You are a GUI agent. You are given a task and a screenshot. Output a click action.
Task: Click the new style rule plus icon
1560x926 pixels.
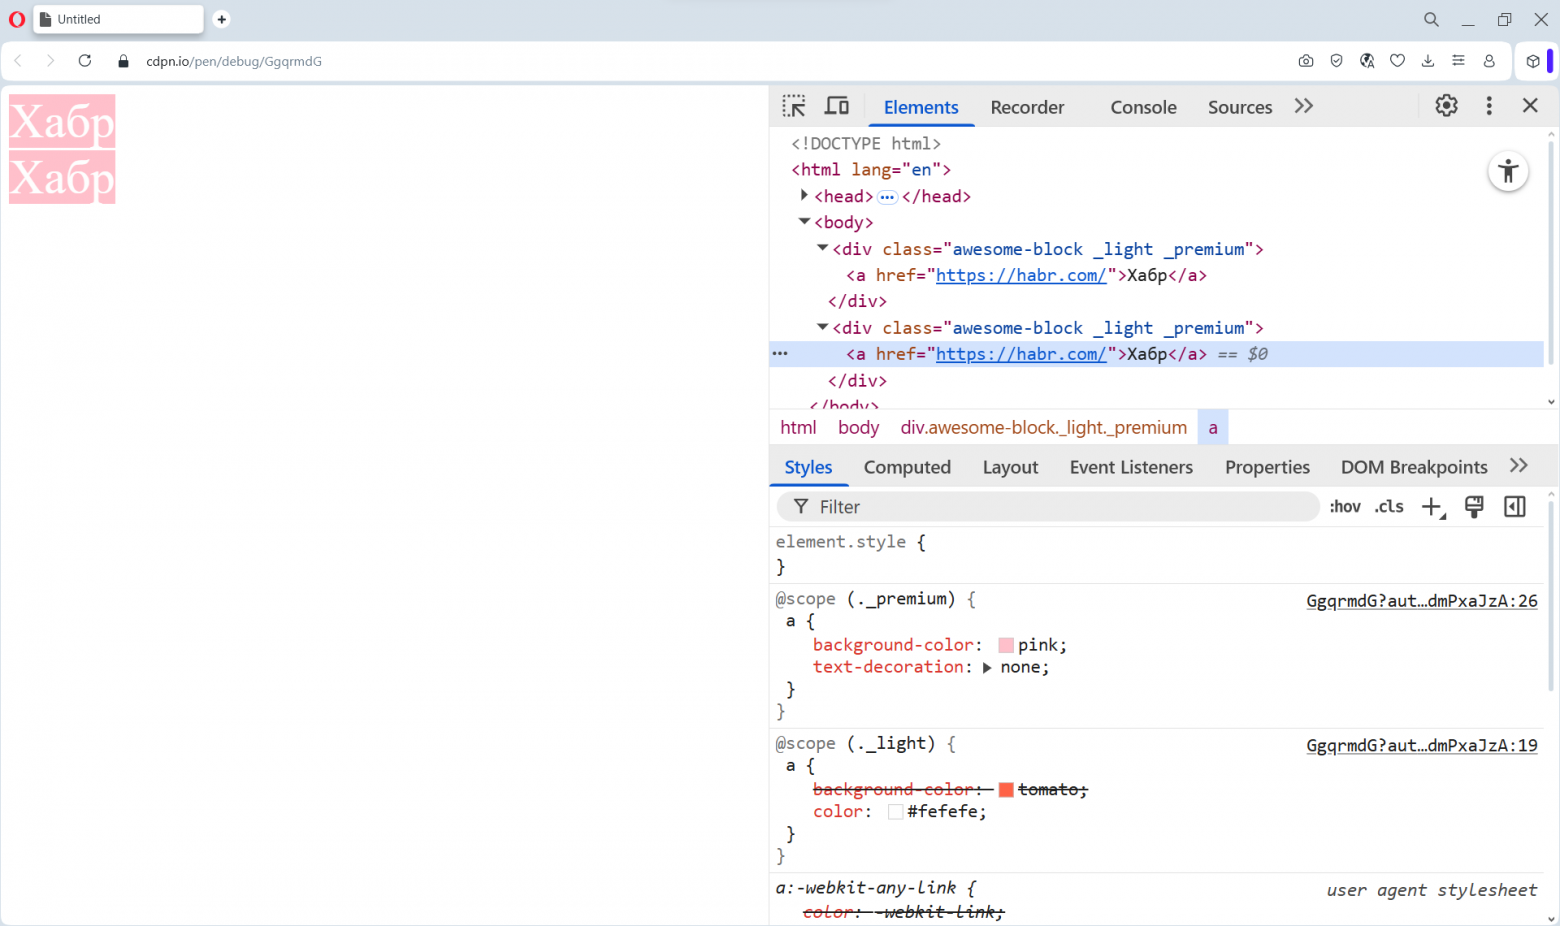point(1433,507)
